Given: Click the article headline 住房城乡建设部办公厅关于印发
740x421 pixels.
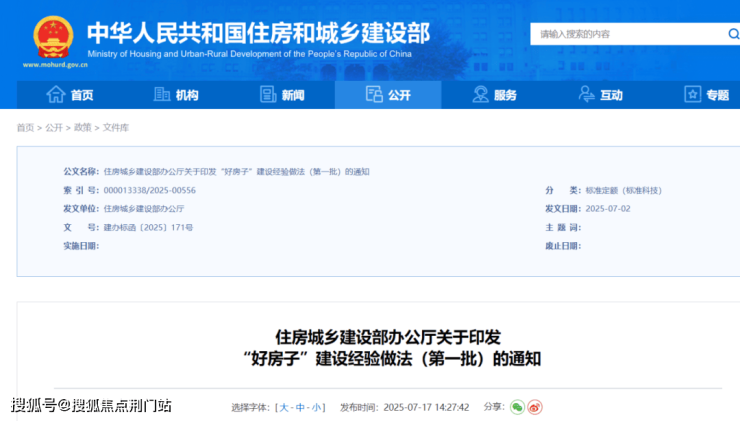Looking at the screenshot, I should (x=388, y=337).
